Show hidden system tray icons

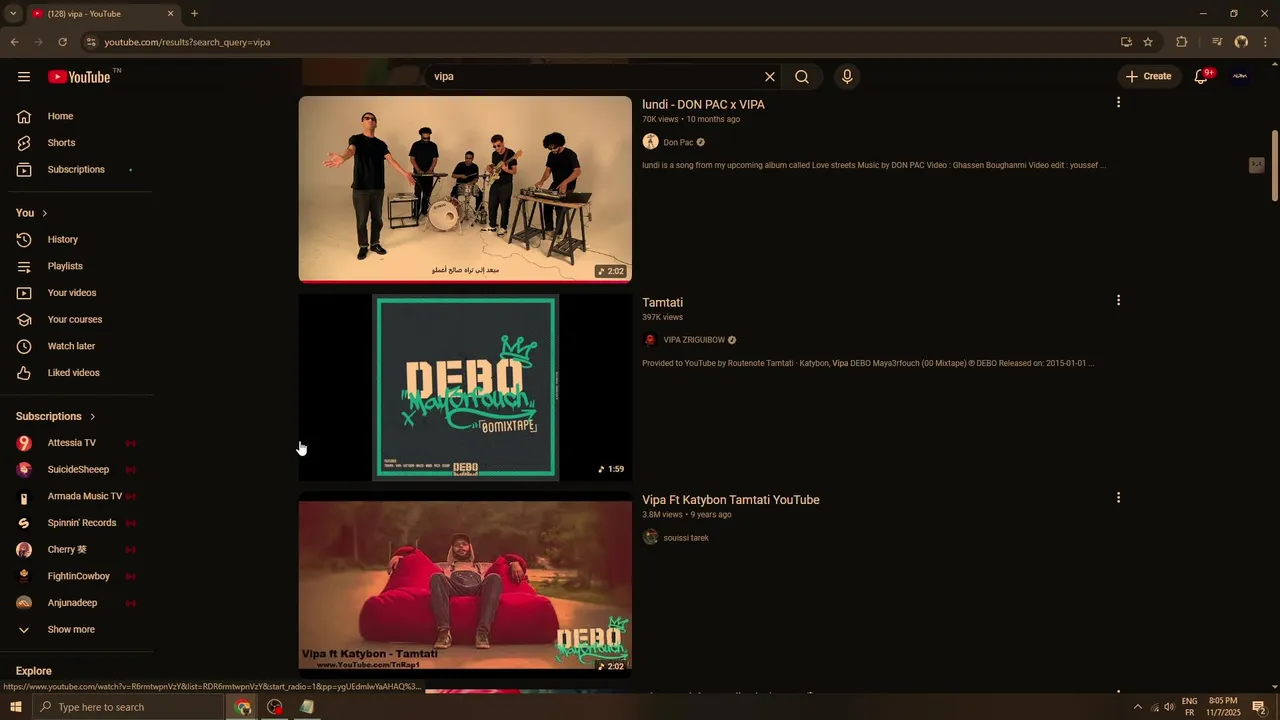tap(1137, 707)
